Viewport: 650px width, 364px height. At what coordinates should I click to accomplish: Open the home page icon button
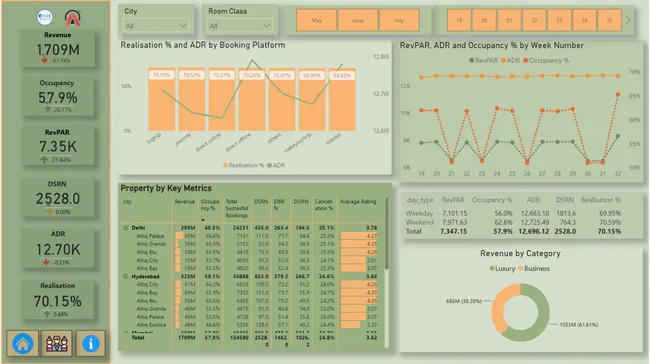22,343
